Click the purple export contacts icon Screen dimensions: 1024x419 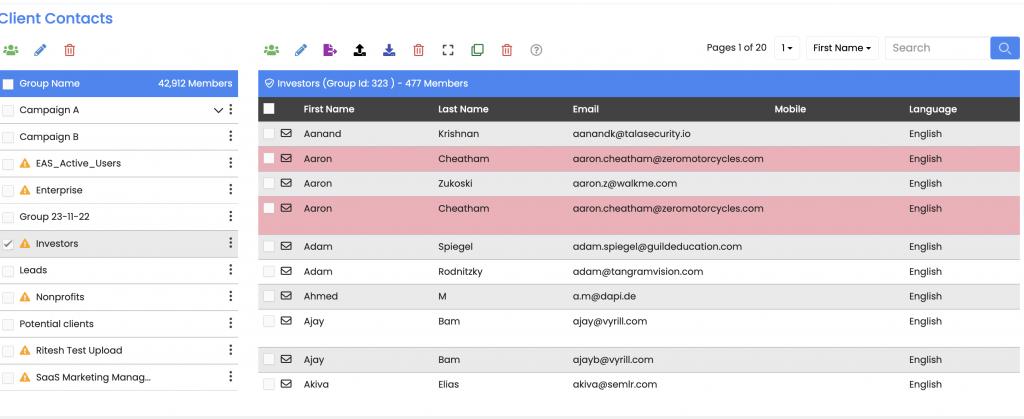tap(330, 50)
